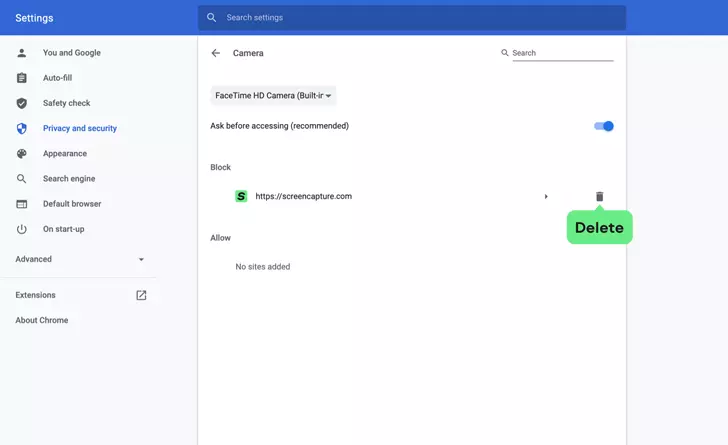
Task: Click the https://screencapture.com site entry
Action: pos(304,196)
